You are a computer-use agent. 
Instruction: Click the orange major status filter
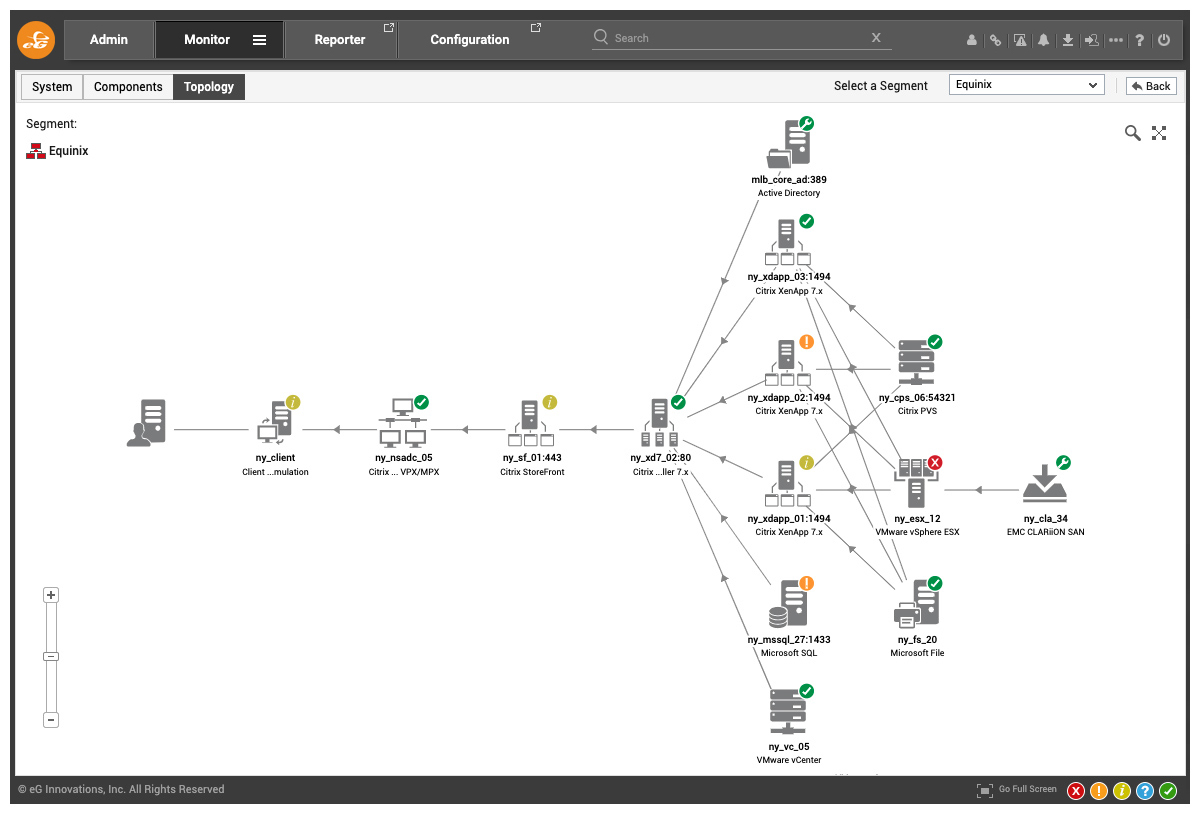1099,791
